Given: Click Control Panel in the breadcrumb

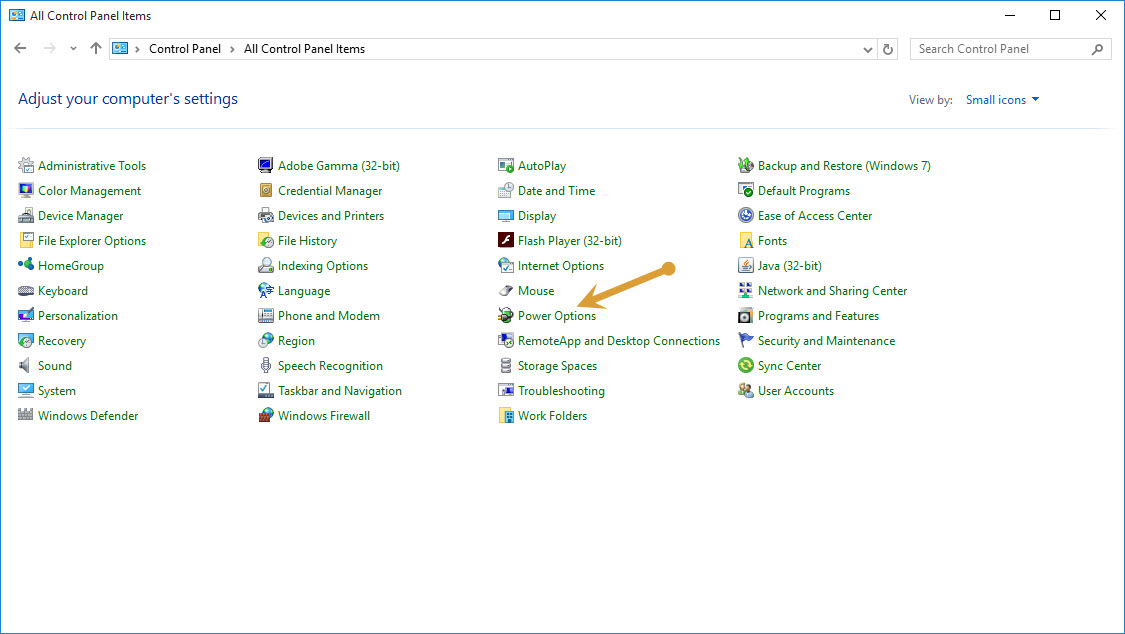Looking at the screenshot, I should point(185,49).
